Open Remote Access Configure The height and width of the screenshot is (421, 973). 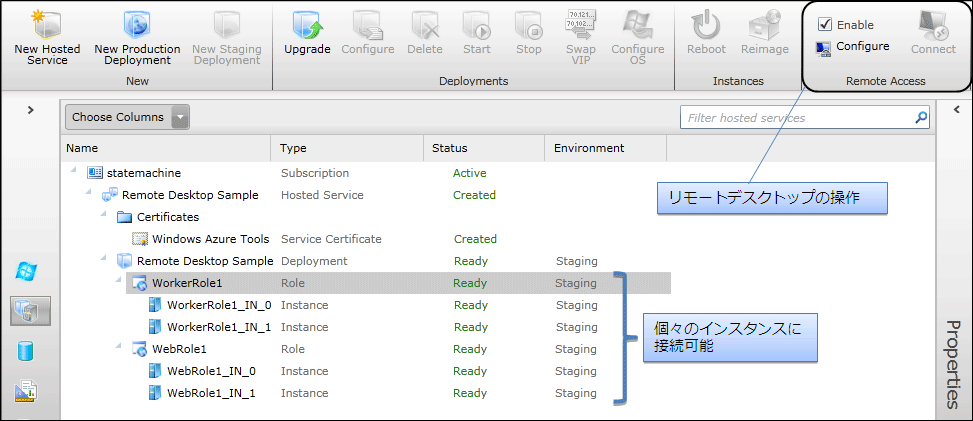coord(853,47)
